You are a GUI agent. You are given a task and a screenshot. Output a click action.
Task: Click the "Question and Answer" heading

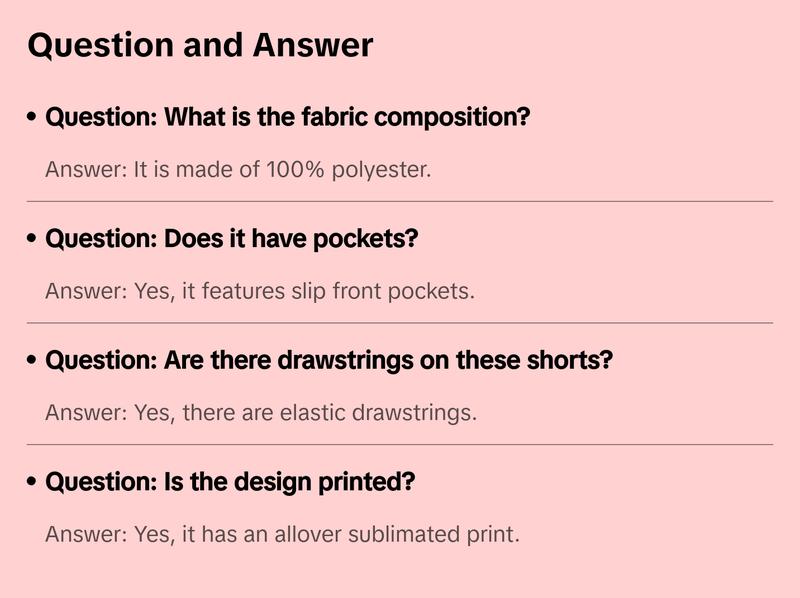click(200, 45)
